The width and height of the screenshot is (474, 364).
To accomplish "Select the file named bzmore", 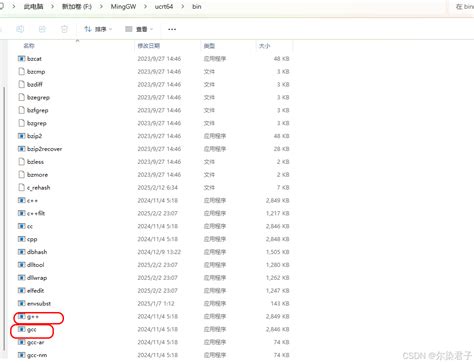I will tap(37, 175).
